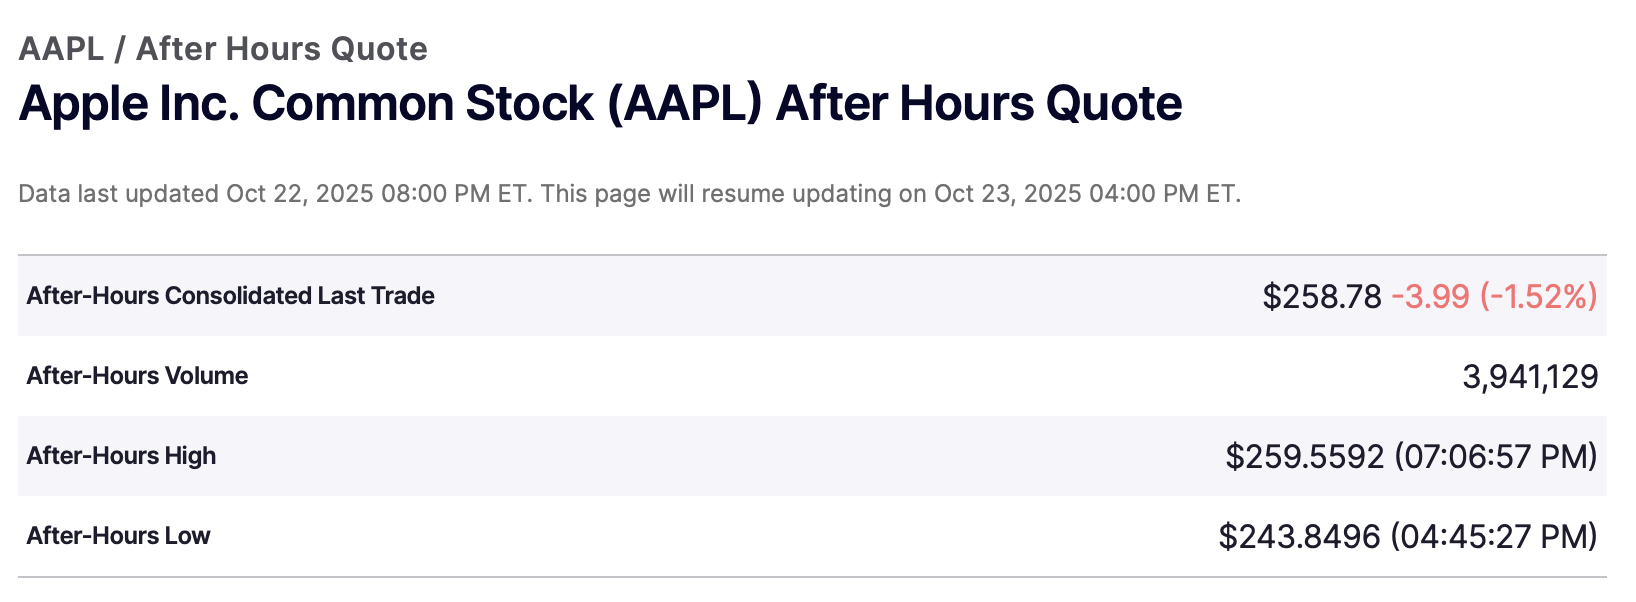
Task: Click the Apple Inc. Common Stock page heading
Action: coord(600,104)
